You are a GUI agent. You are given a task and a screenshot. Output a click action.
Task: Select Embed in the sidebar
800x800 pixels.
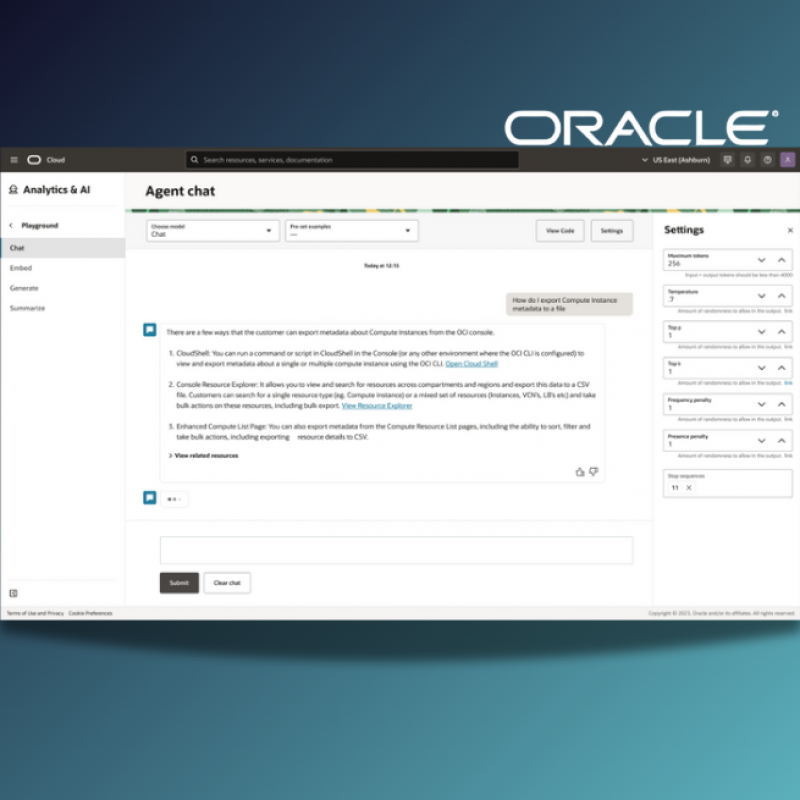21,268
